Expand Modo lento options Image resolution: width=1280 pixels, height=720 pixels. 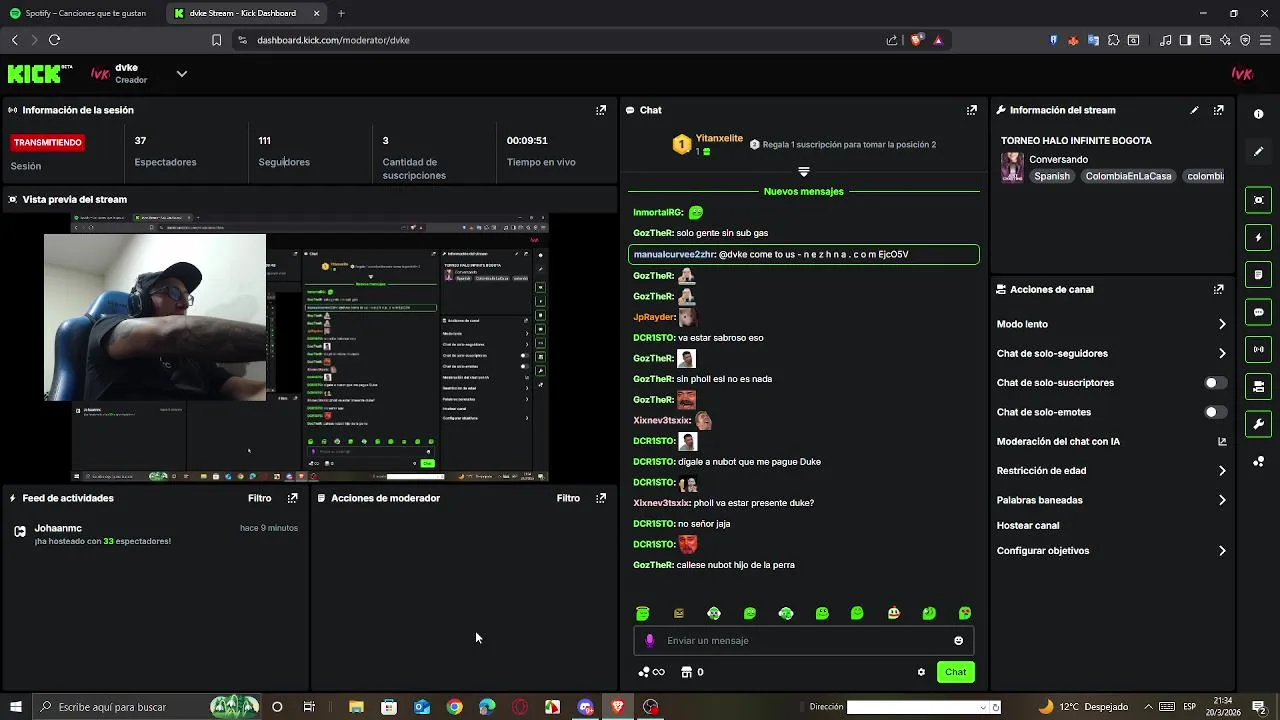[1222, 324]
